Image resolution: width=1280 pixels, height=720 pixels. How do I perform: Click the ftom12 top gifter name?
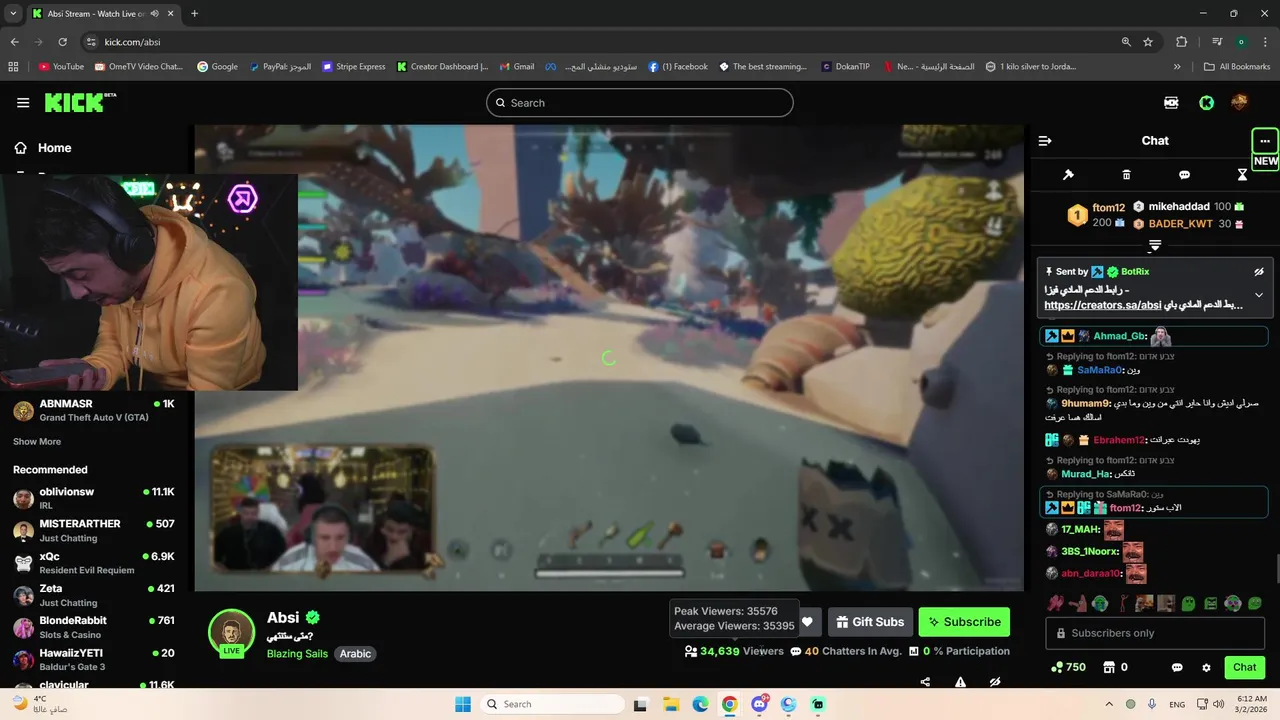[x=1109, y=208]
